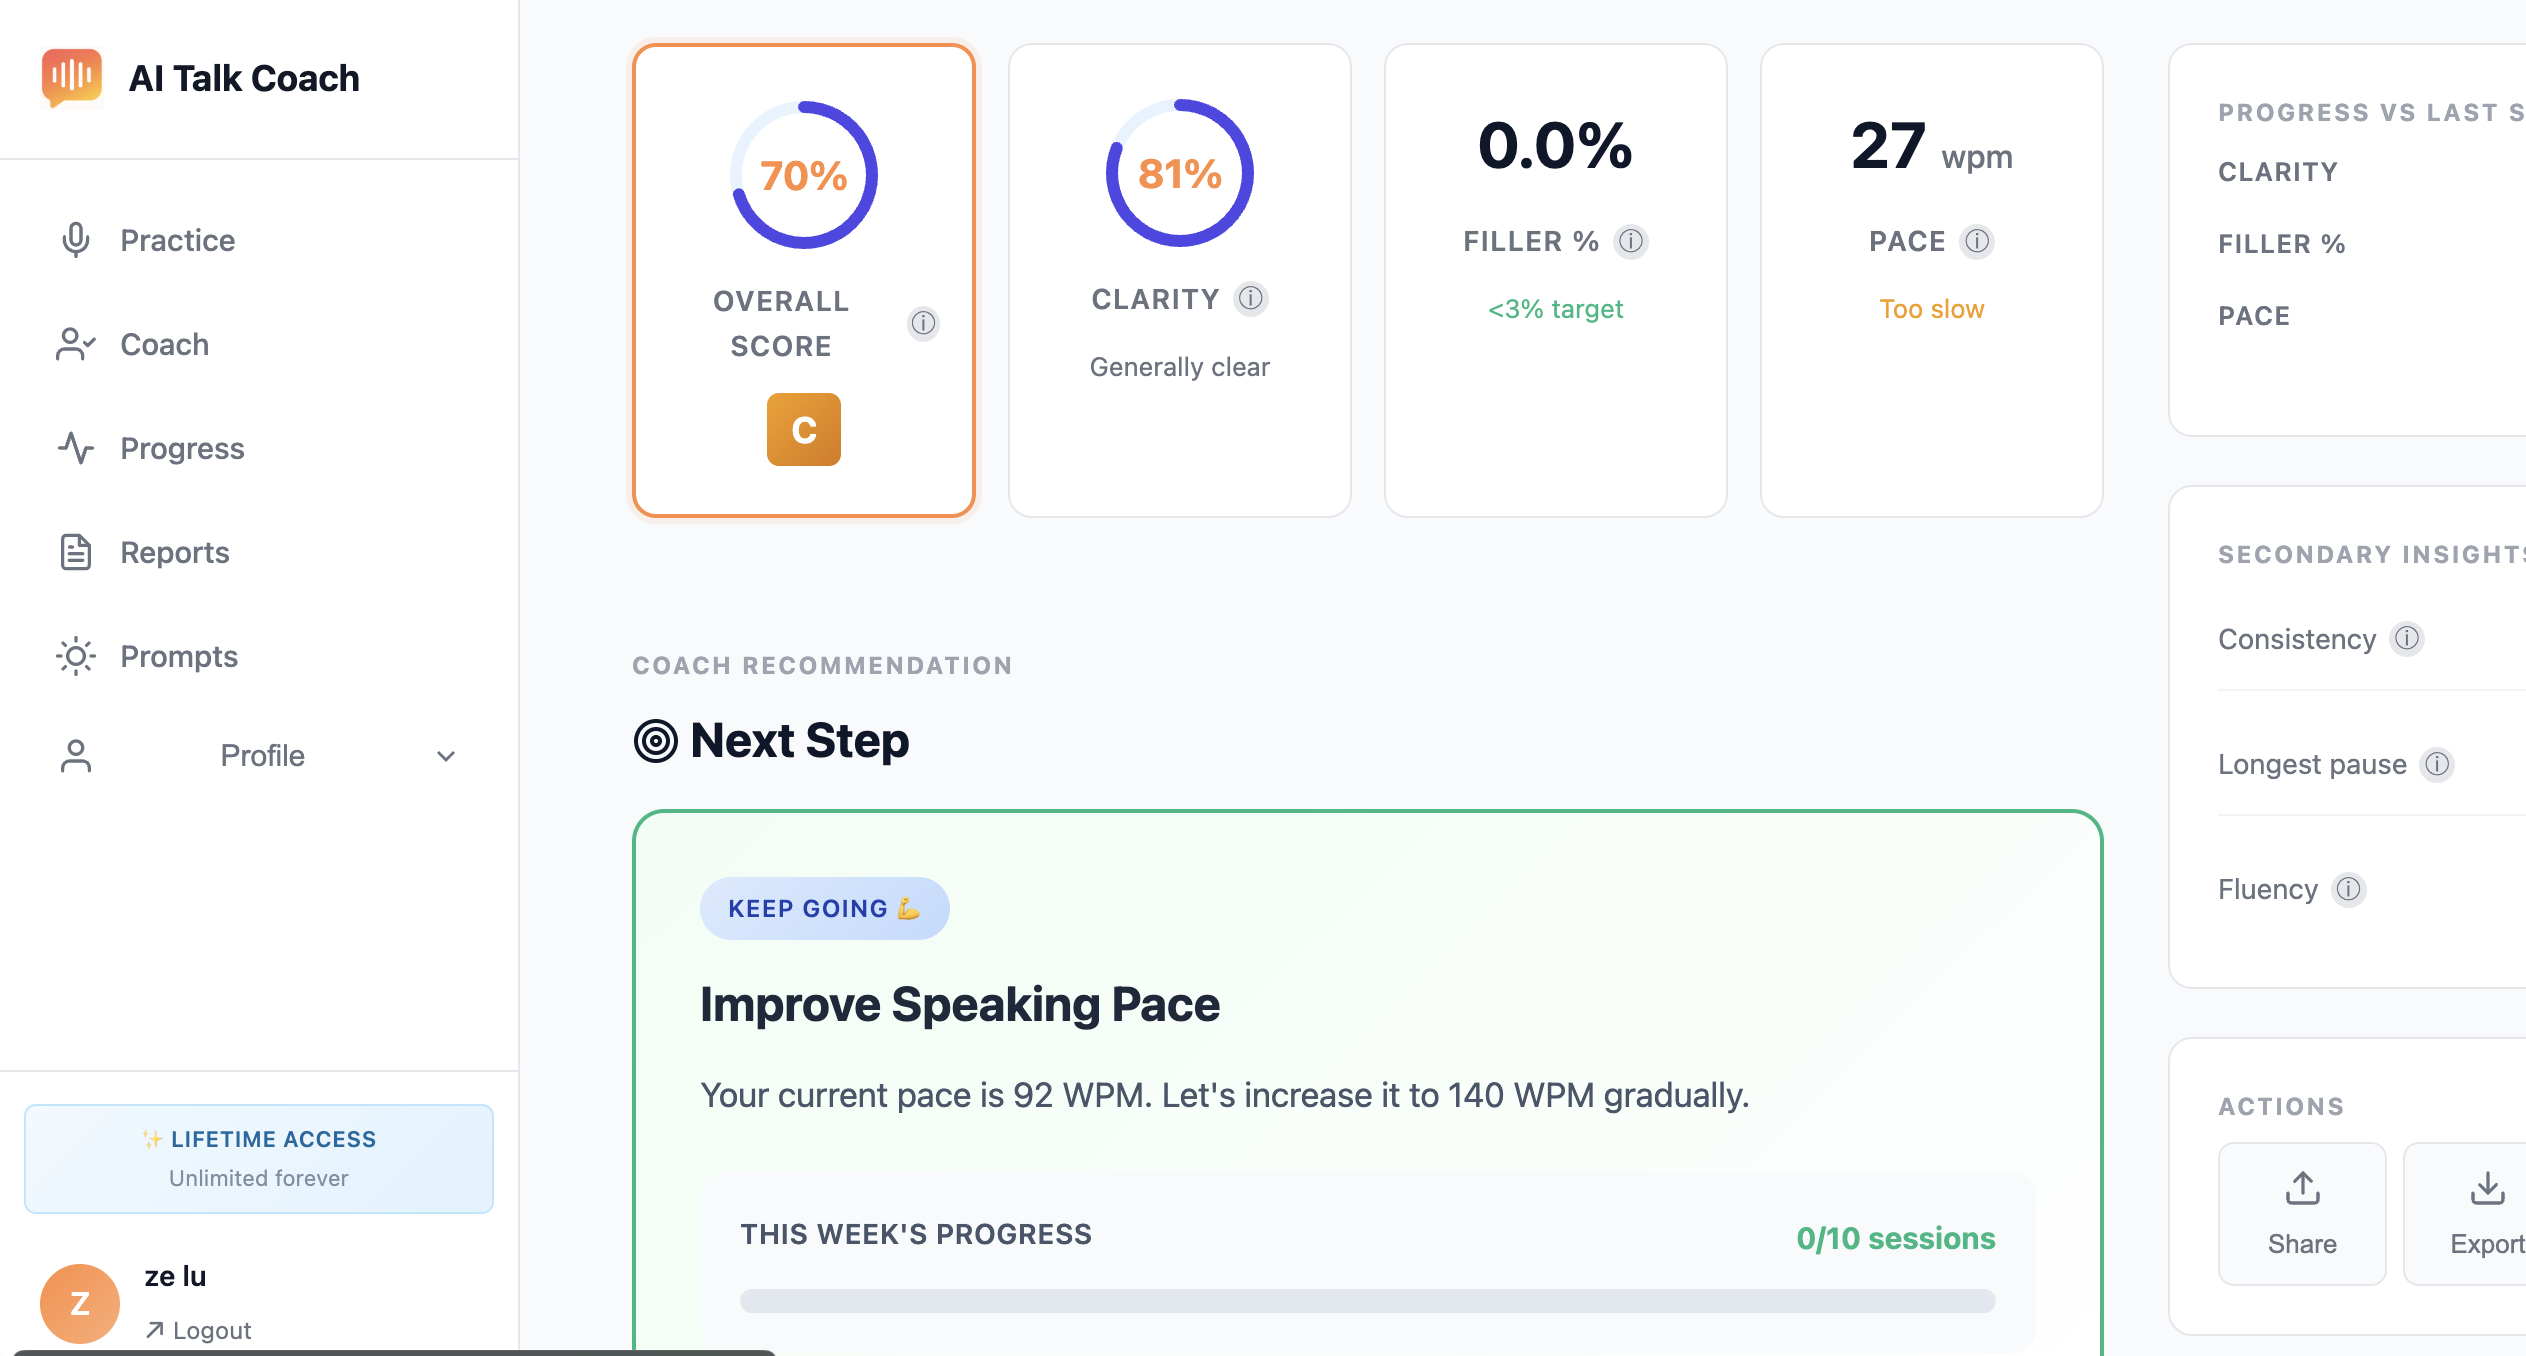Expand the Profile dropdown chevron
2526x1356 pixels.
click(x=446, y=757)
